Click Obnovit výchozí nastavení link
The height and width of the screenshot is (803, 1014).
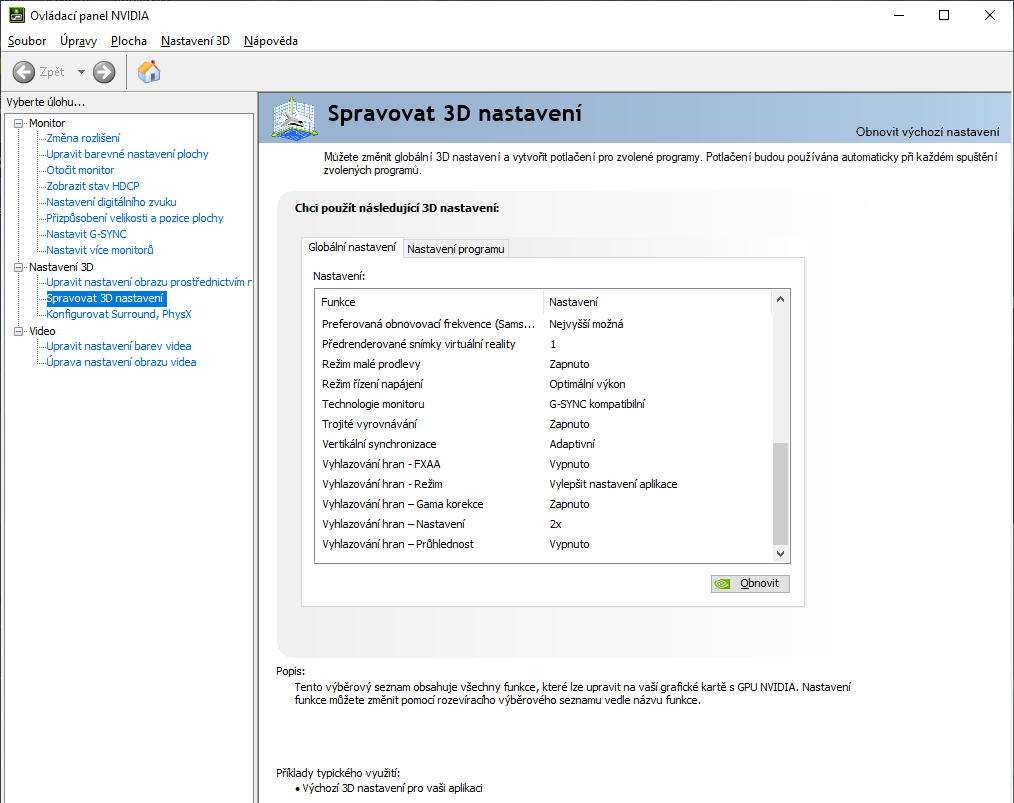(x=927, y=132)
